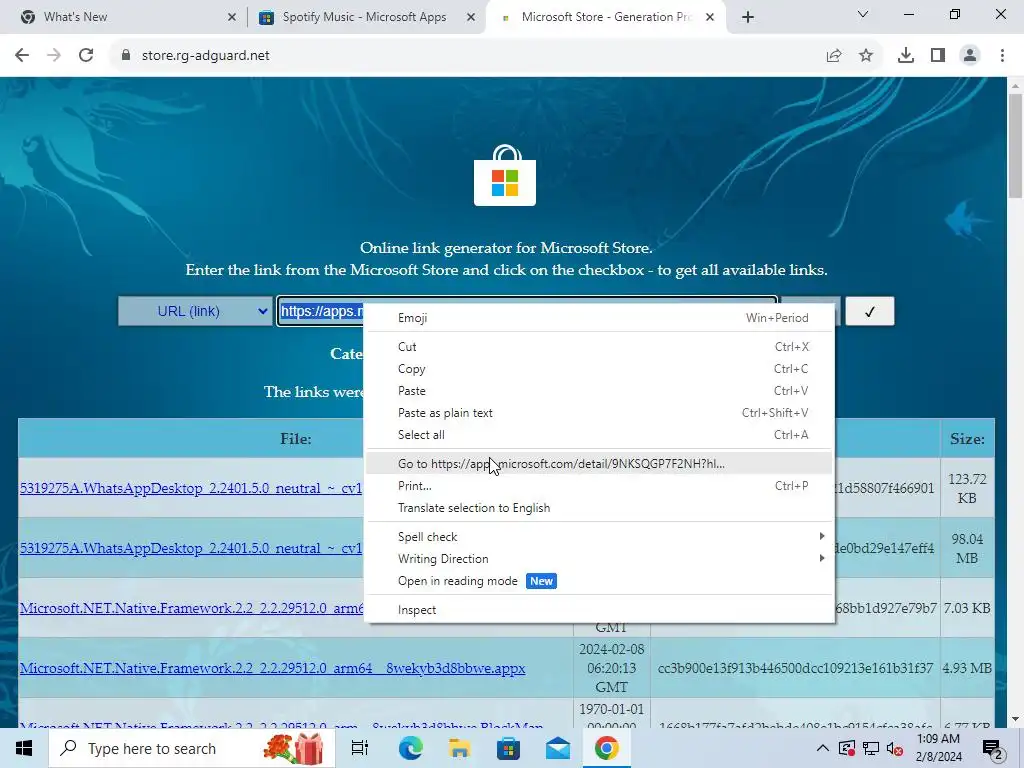Screen dimensions: 1024x768
Task: Open the Chrome three-dot menu
Action: point(1002,56)
